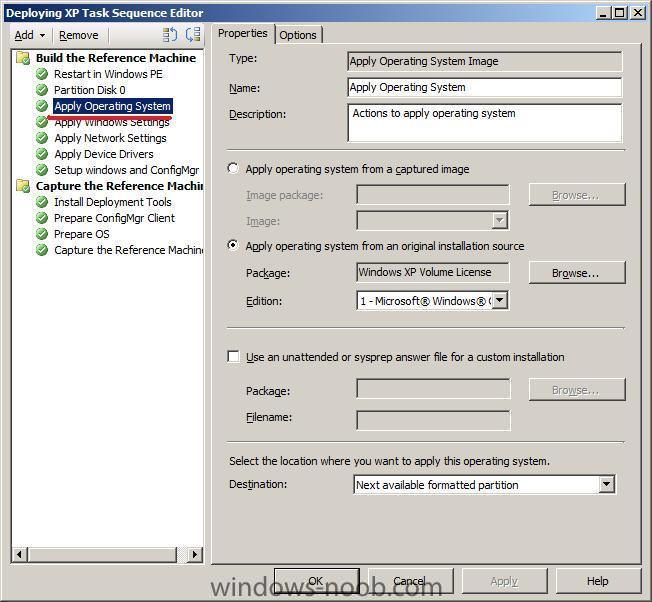Select Restart in Windows PE step
This screenshot has height=602, width=652.
tap(108, 74)
